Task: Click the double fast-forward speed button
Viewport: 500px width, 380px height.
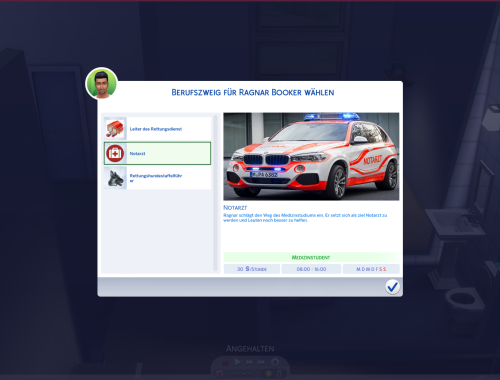Action: tap(249, 362)
